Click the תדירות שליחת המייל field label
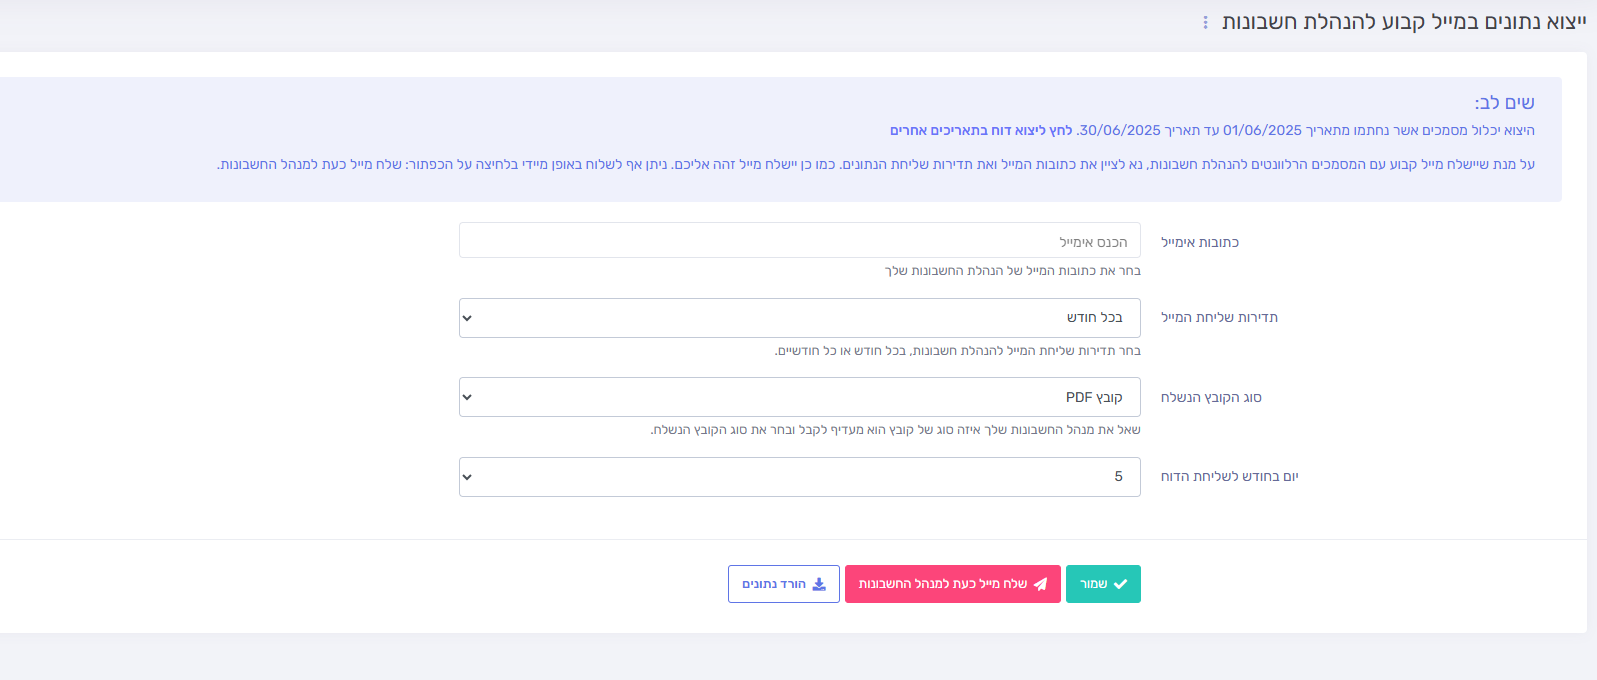Screen dimensions: 1597x680 tap(1219, 317)
